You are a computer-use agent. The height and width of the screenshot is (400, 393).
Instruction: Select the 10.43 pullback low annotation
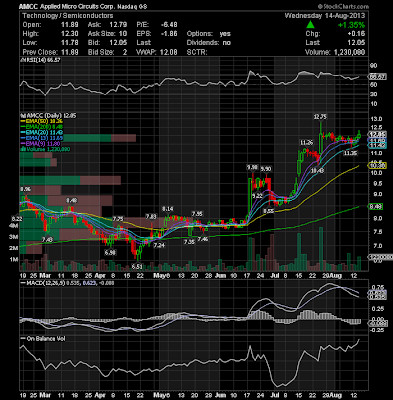tap(317, 170)
